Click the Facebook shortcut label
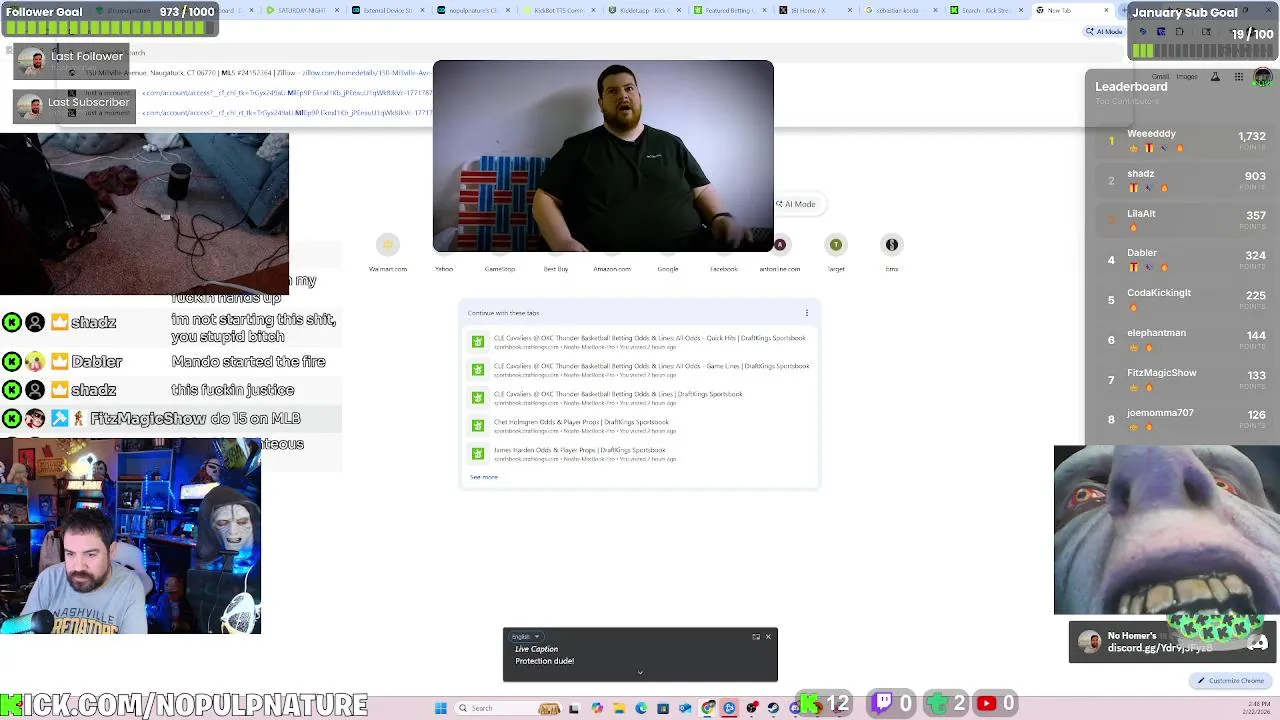The image size is (1280, 720). 724,269
